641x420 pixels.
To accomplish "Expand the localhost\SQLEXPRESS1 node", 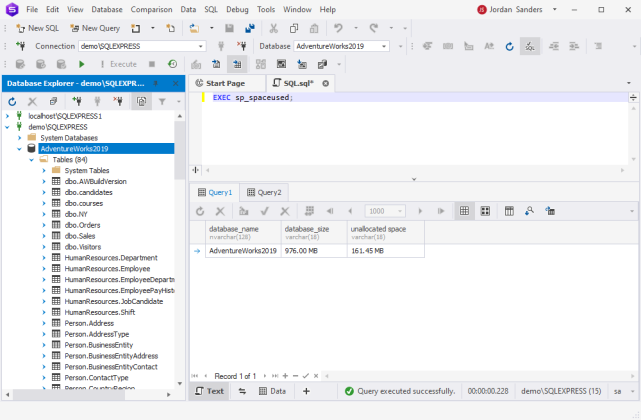I will [7, 116].
